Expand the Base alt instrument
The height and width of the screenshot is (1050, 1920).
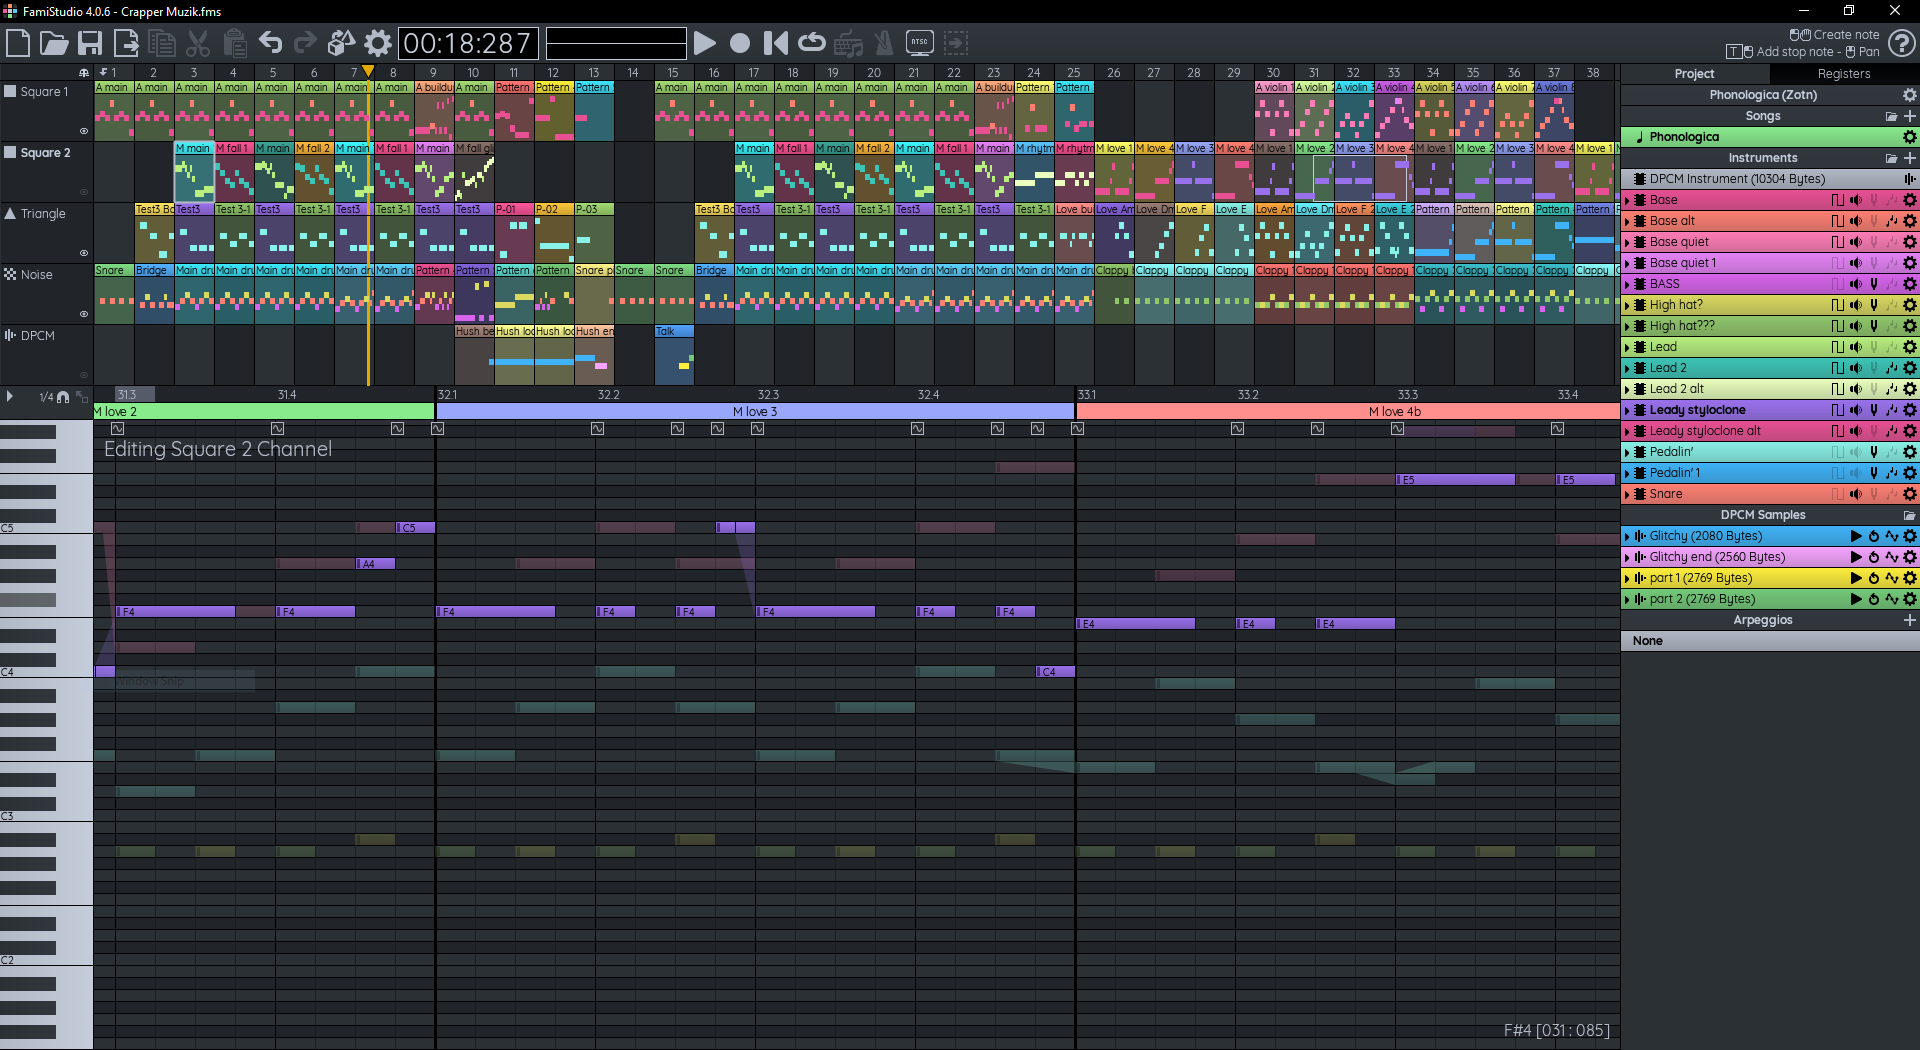click(1627, 221)
